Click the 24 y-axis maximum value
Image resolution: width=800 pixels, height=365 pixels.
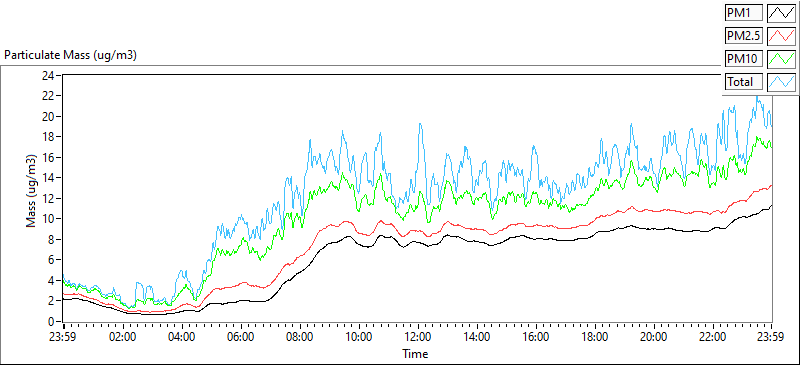tap(49, 75)
